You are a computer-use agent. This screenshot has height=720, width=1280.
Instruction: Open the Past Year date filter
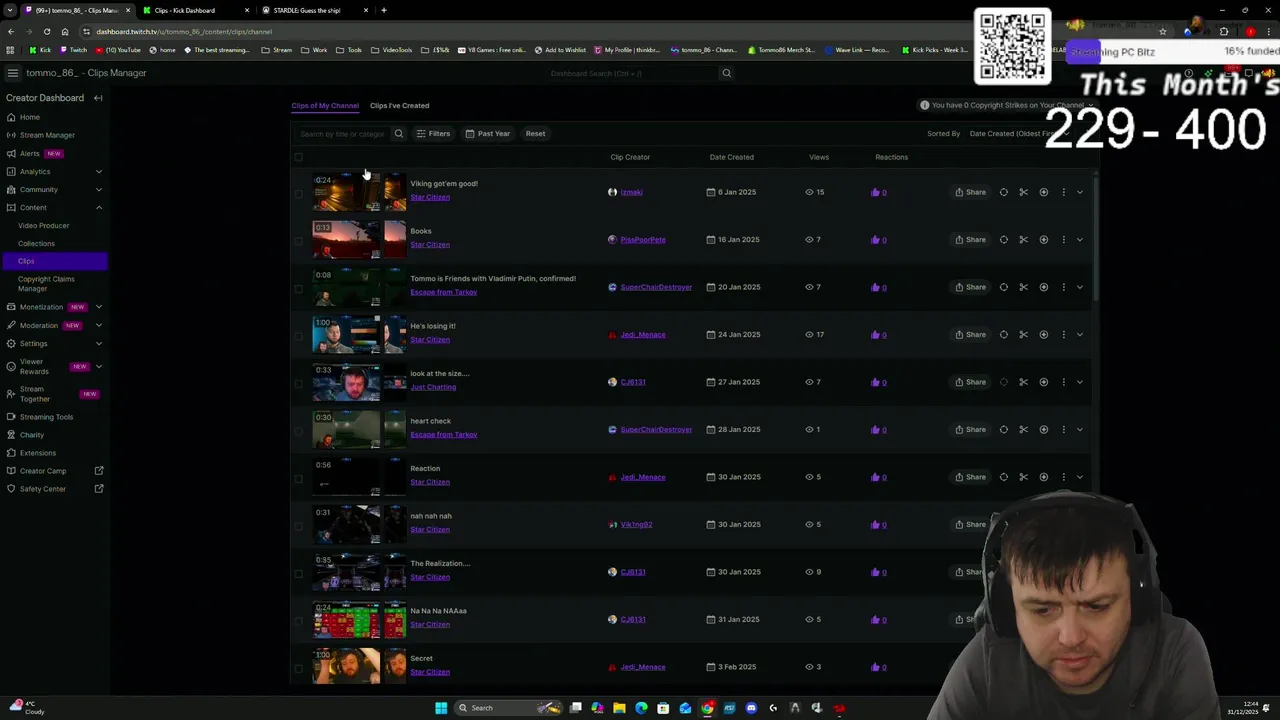[487, 134]
